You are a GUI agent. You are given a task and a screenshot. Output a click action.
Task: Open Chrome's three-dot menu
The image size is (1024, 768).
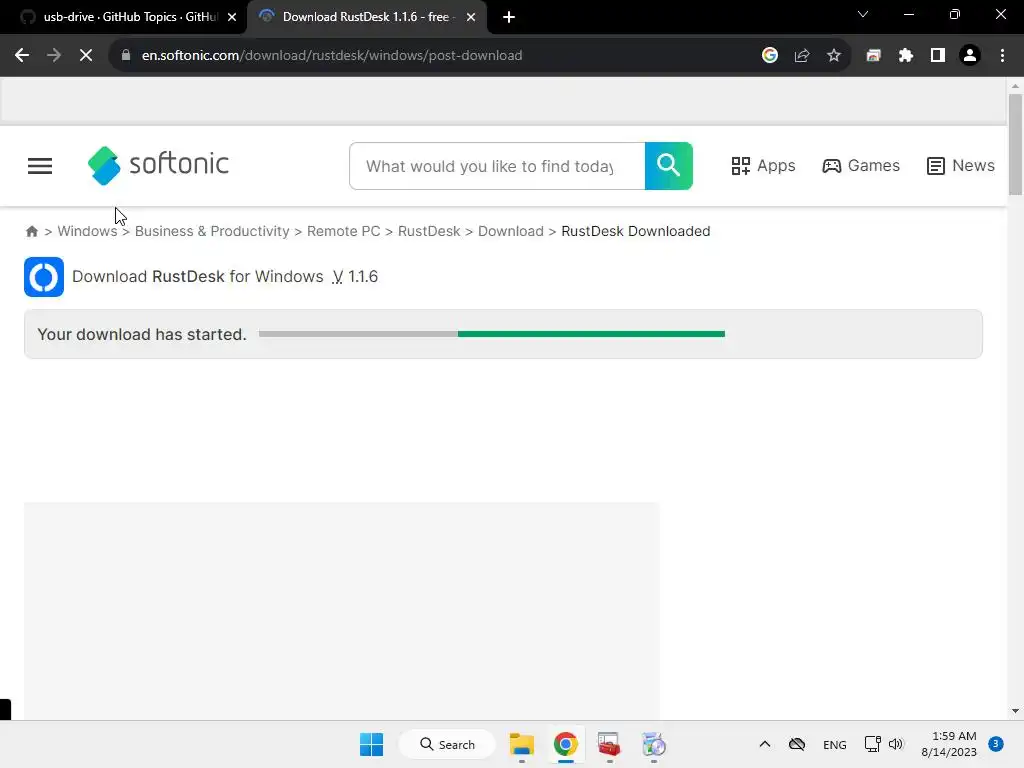(x=1002, y=56)
